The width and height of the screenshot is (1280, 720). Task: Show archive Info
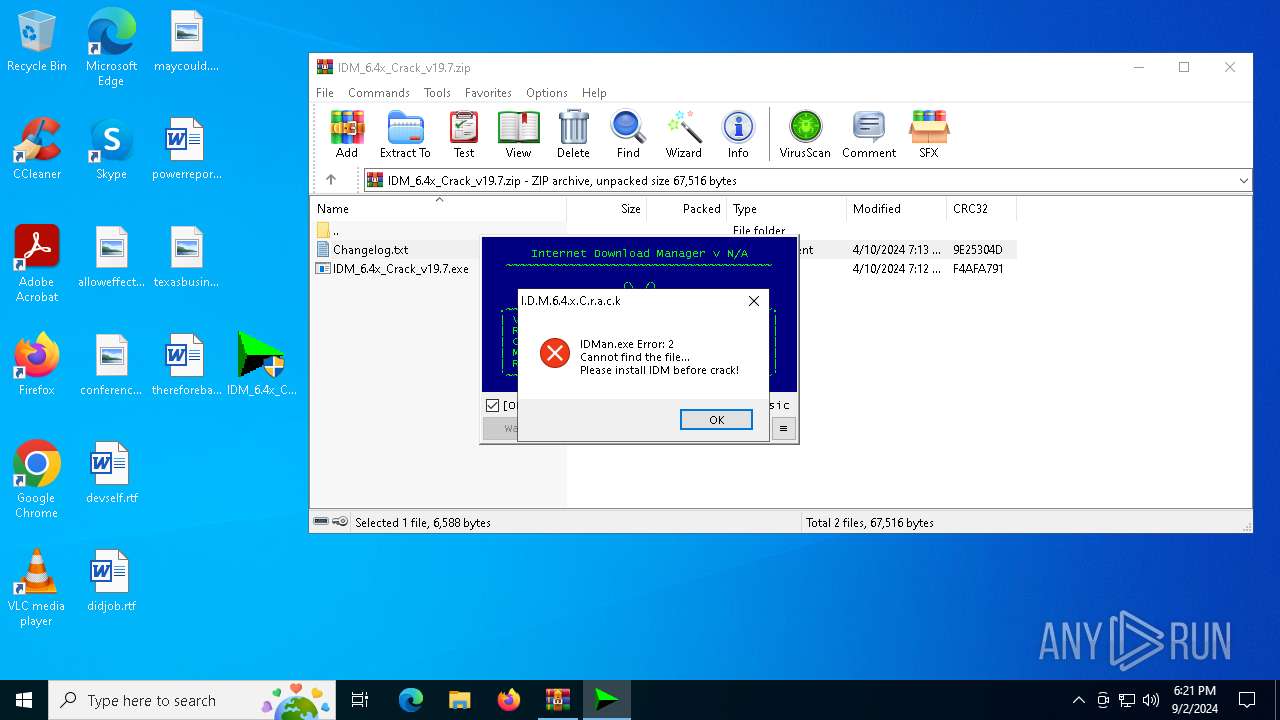pyautogui.click(x=738, y=134)
